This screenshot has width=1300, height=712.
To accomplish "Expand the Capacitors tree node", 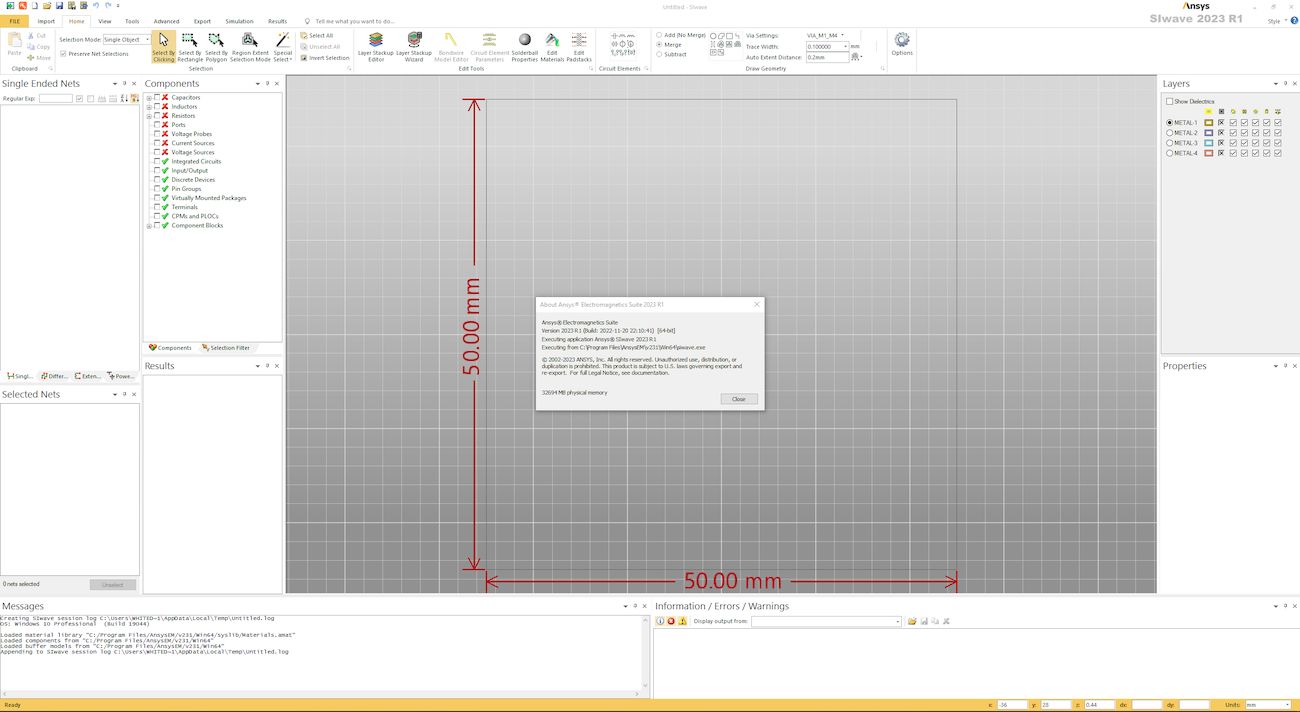I will [x=149, y=98].
